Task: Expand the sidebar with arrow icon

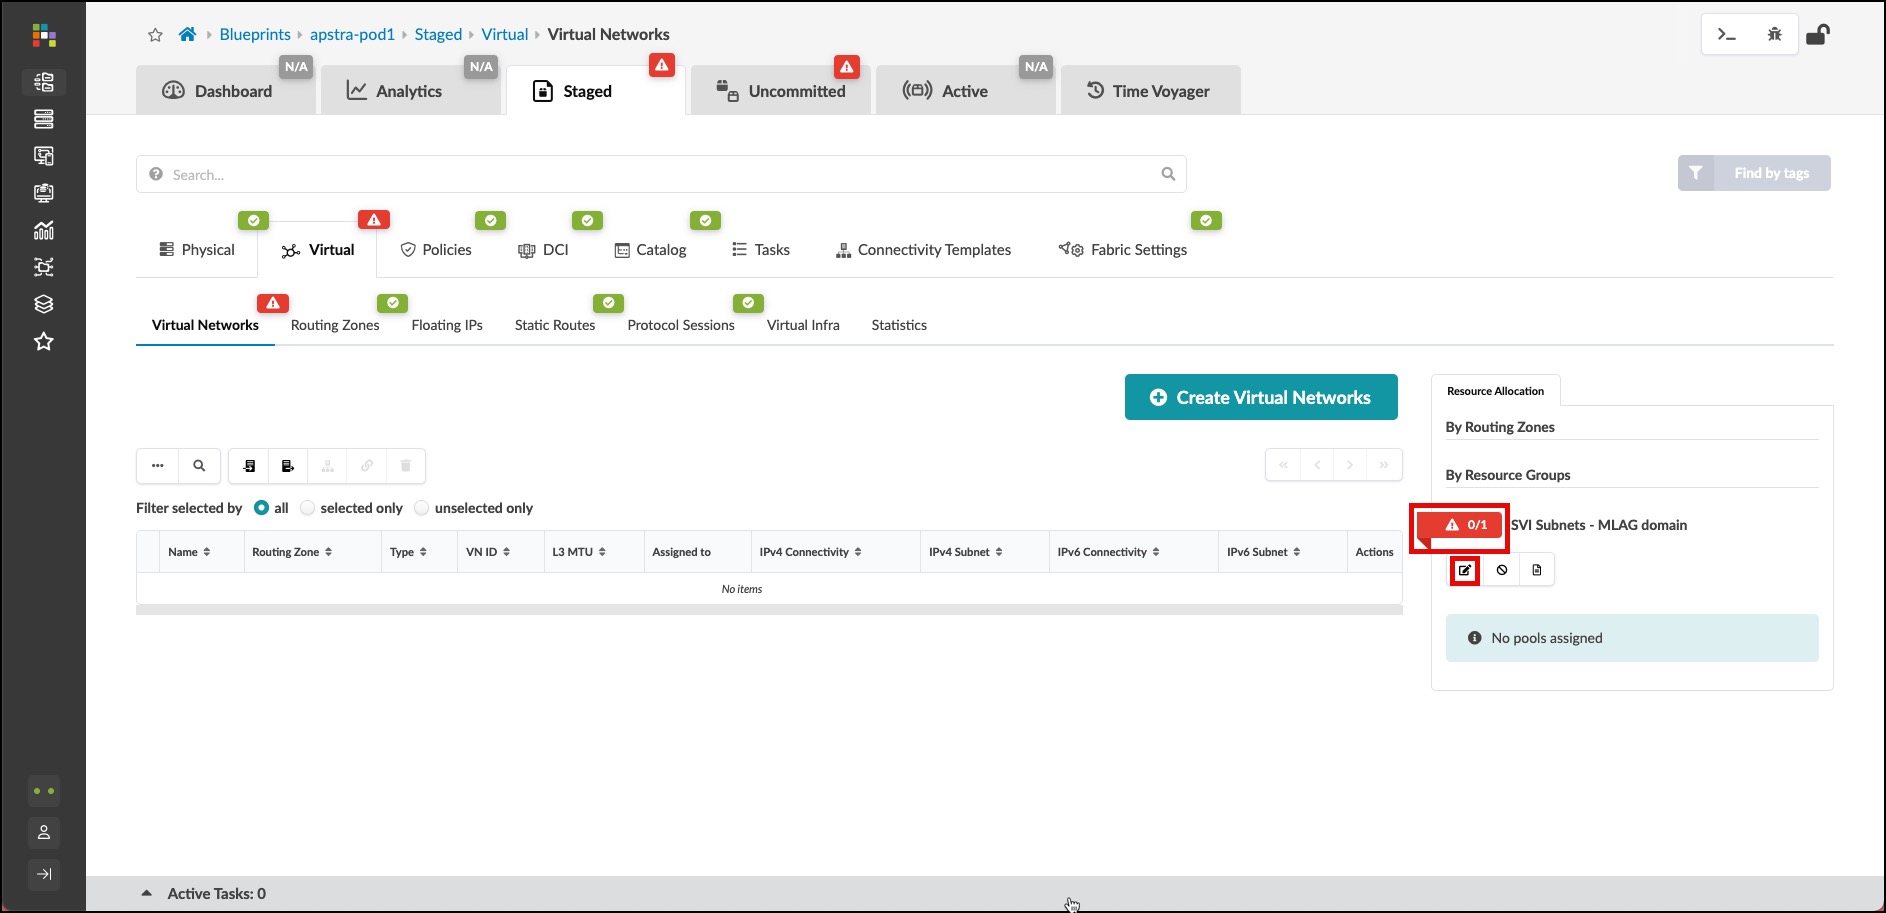Action: coord(44,874)
